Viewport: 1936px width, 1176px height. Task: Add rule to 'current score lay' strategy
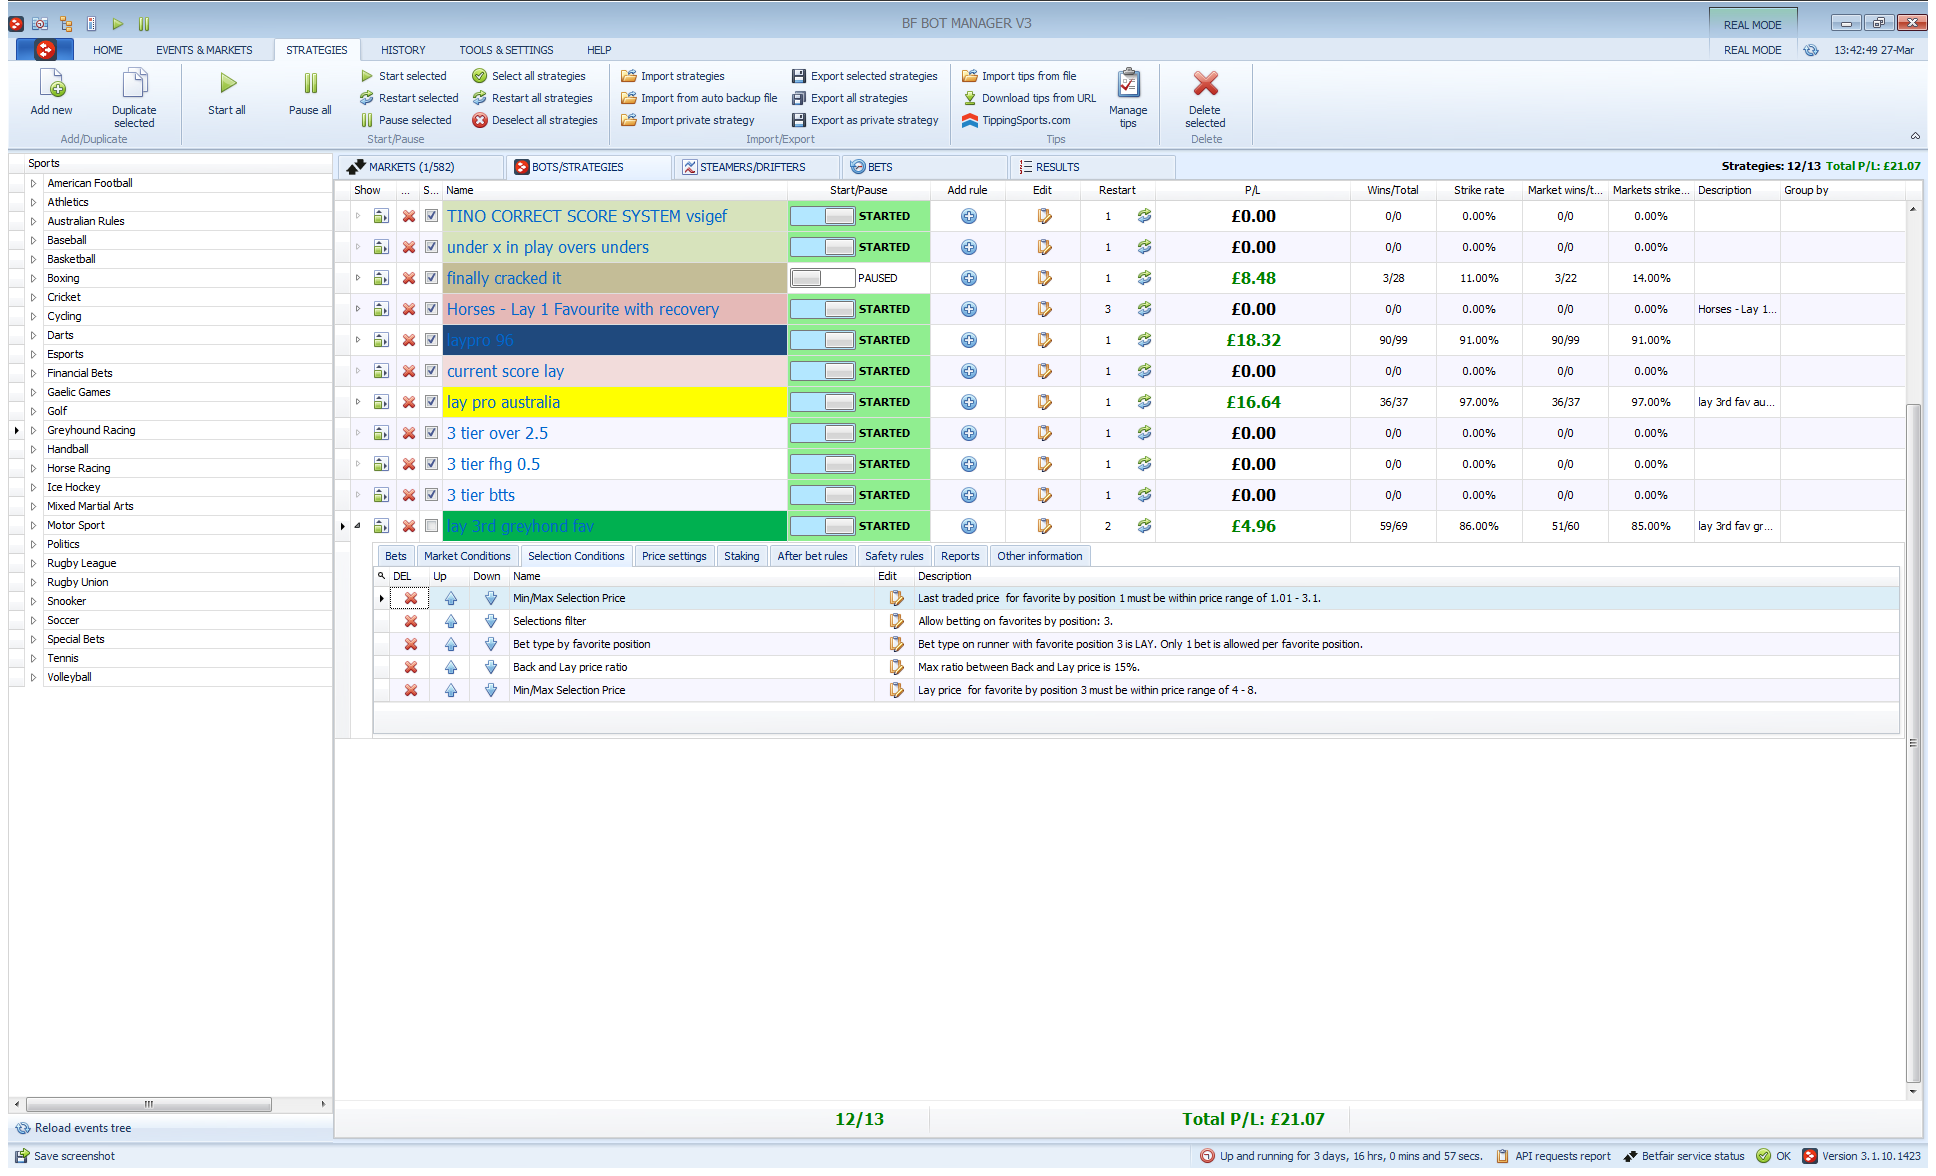[x=968, y=371]
